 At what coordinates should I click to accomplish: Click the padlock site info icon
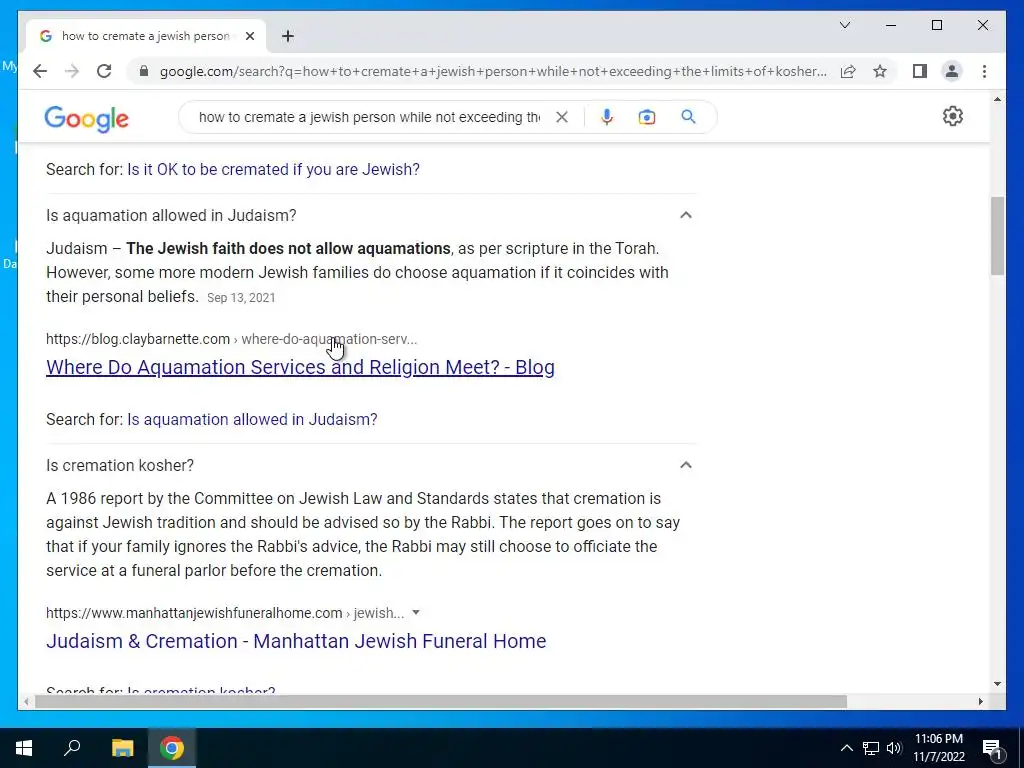coord(144,71)
